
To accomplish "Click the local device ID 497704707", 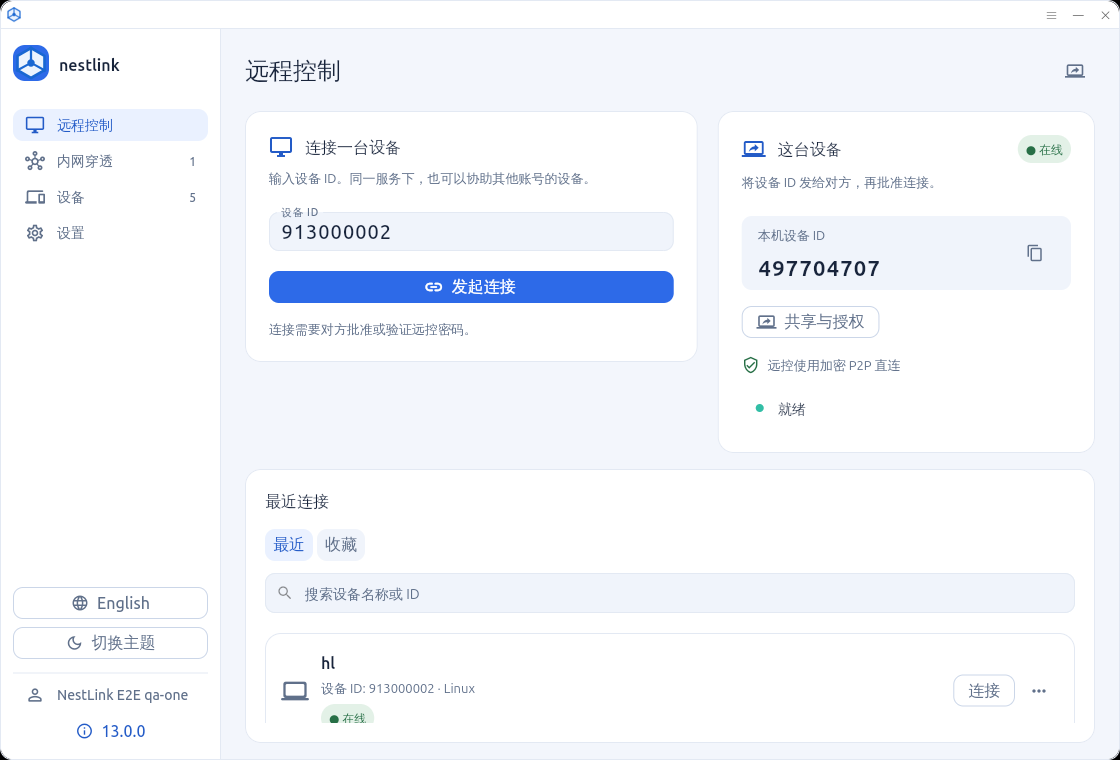I will tap(819, 269).
